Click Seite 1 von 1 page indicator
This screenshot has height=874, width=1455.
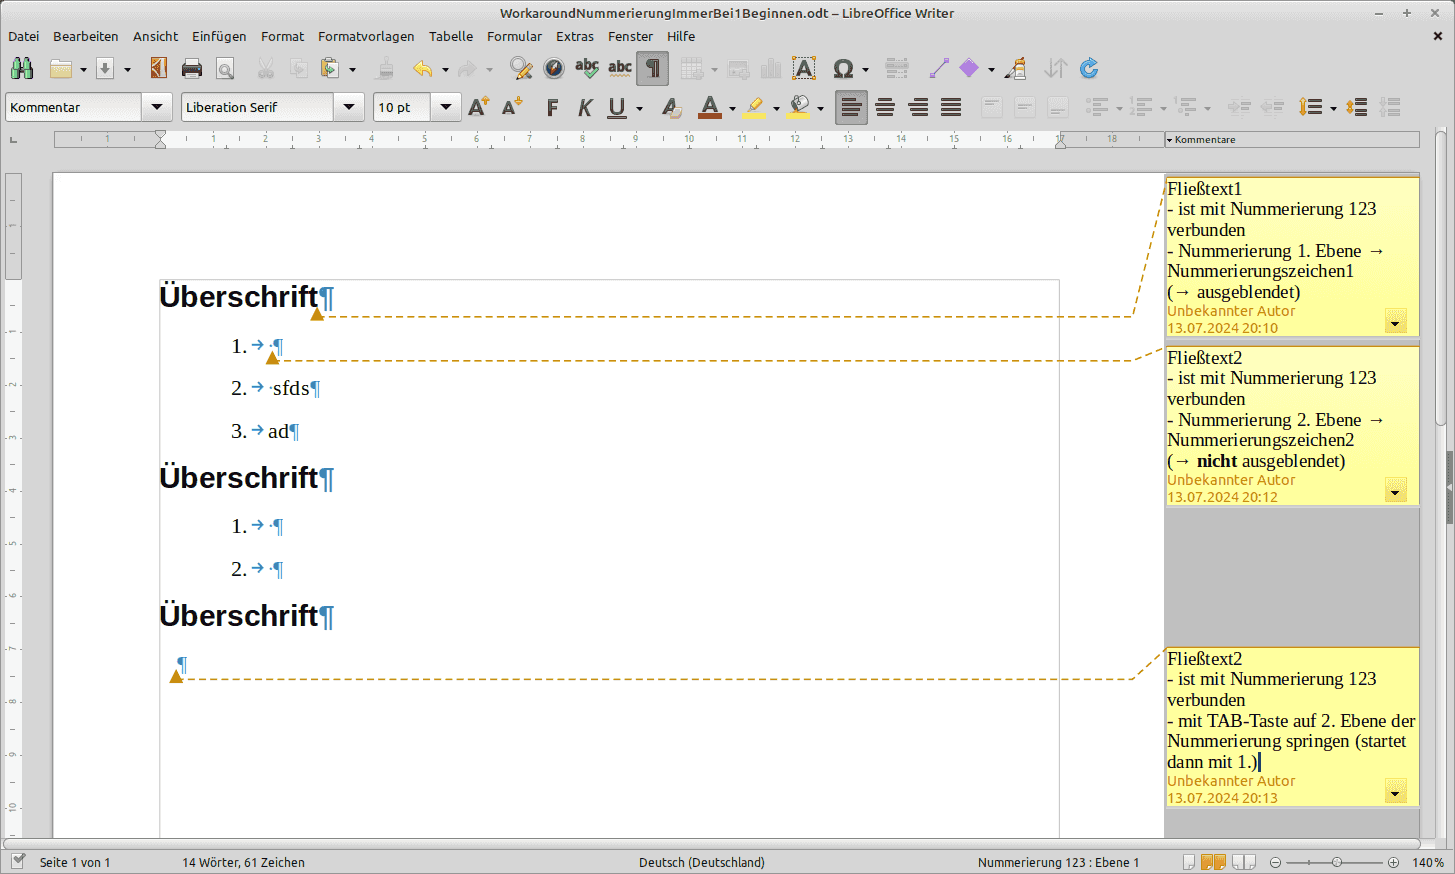coord(75,862)
